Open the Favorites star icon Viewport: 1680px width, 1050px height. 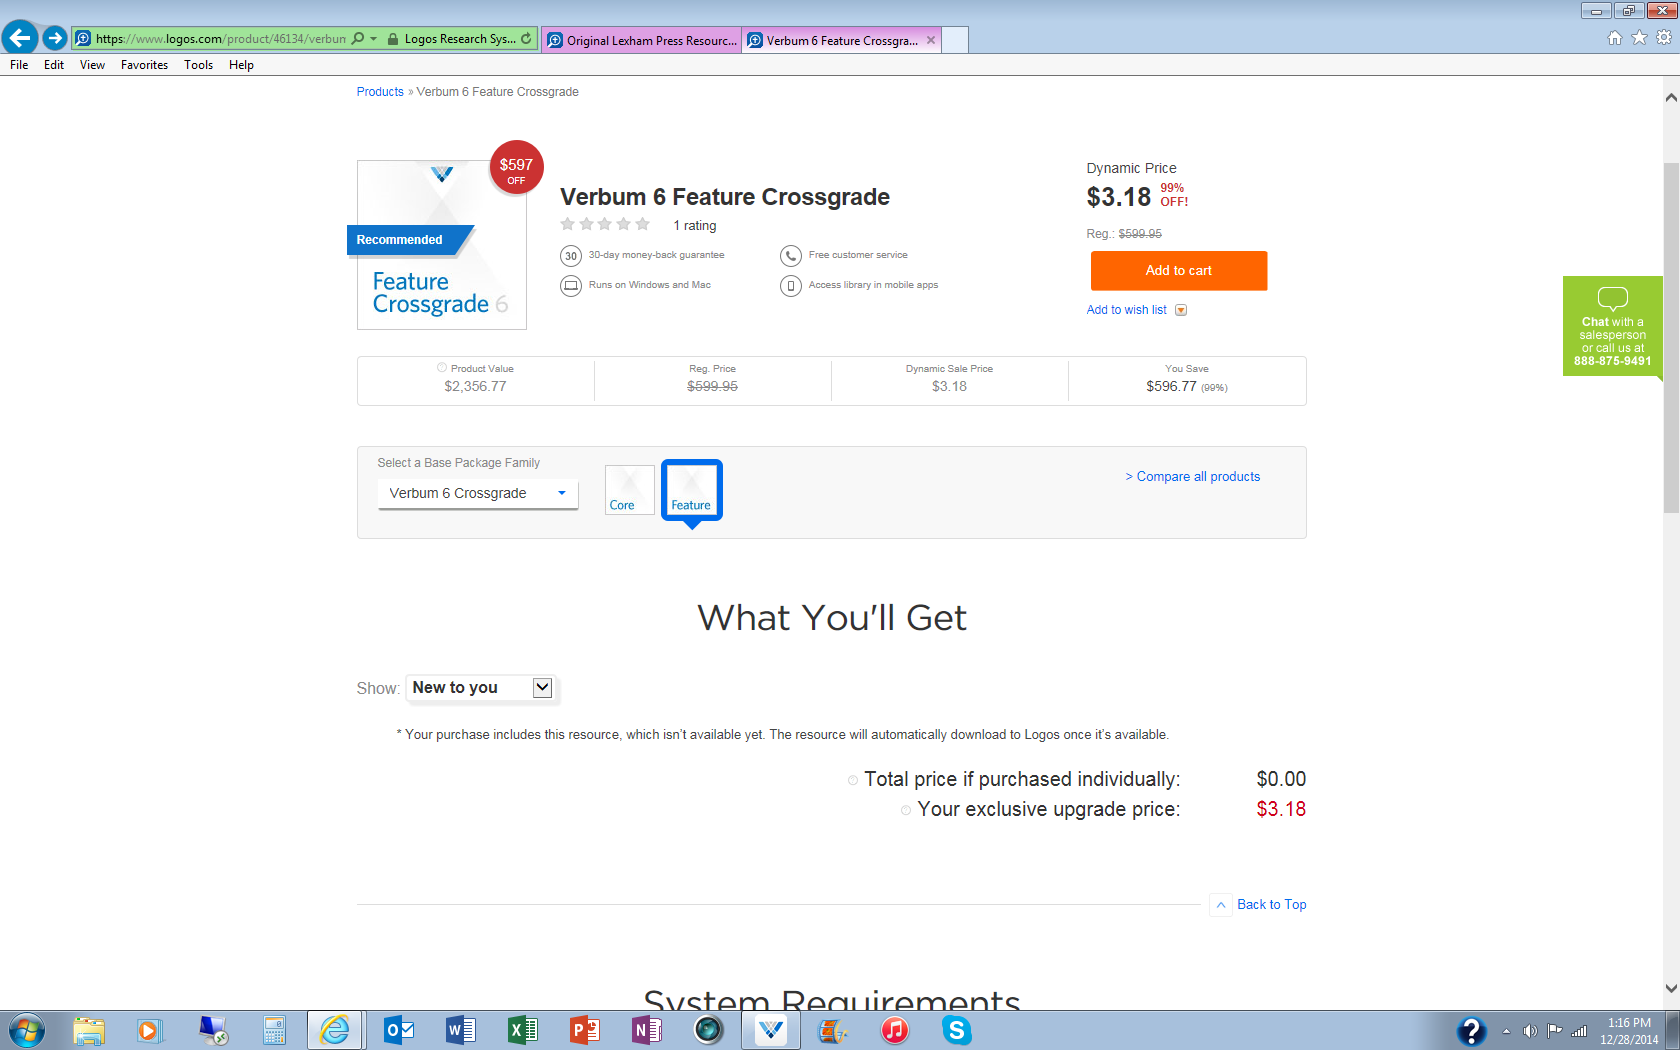(1639, 38)
